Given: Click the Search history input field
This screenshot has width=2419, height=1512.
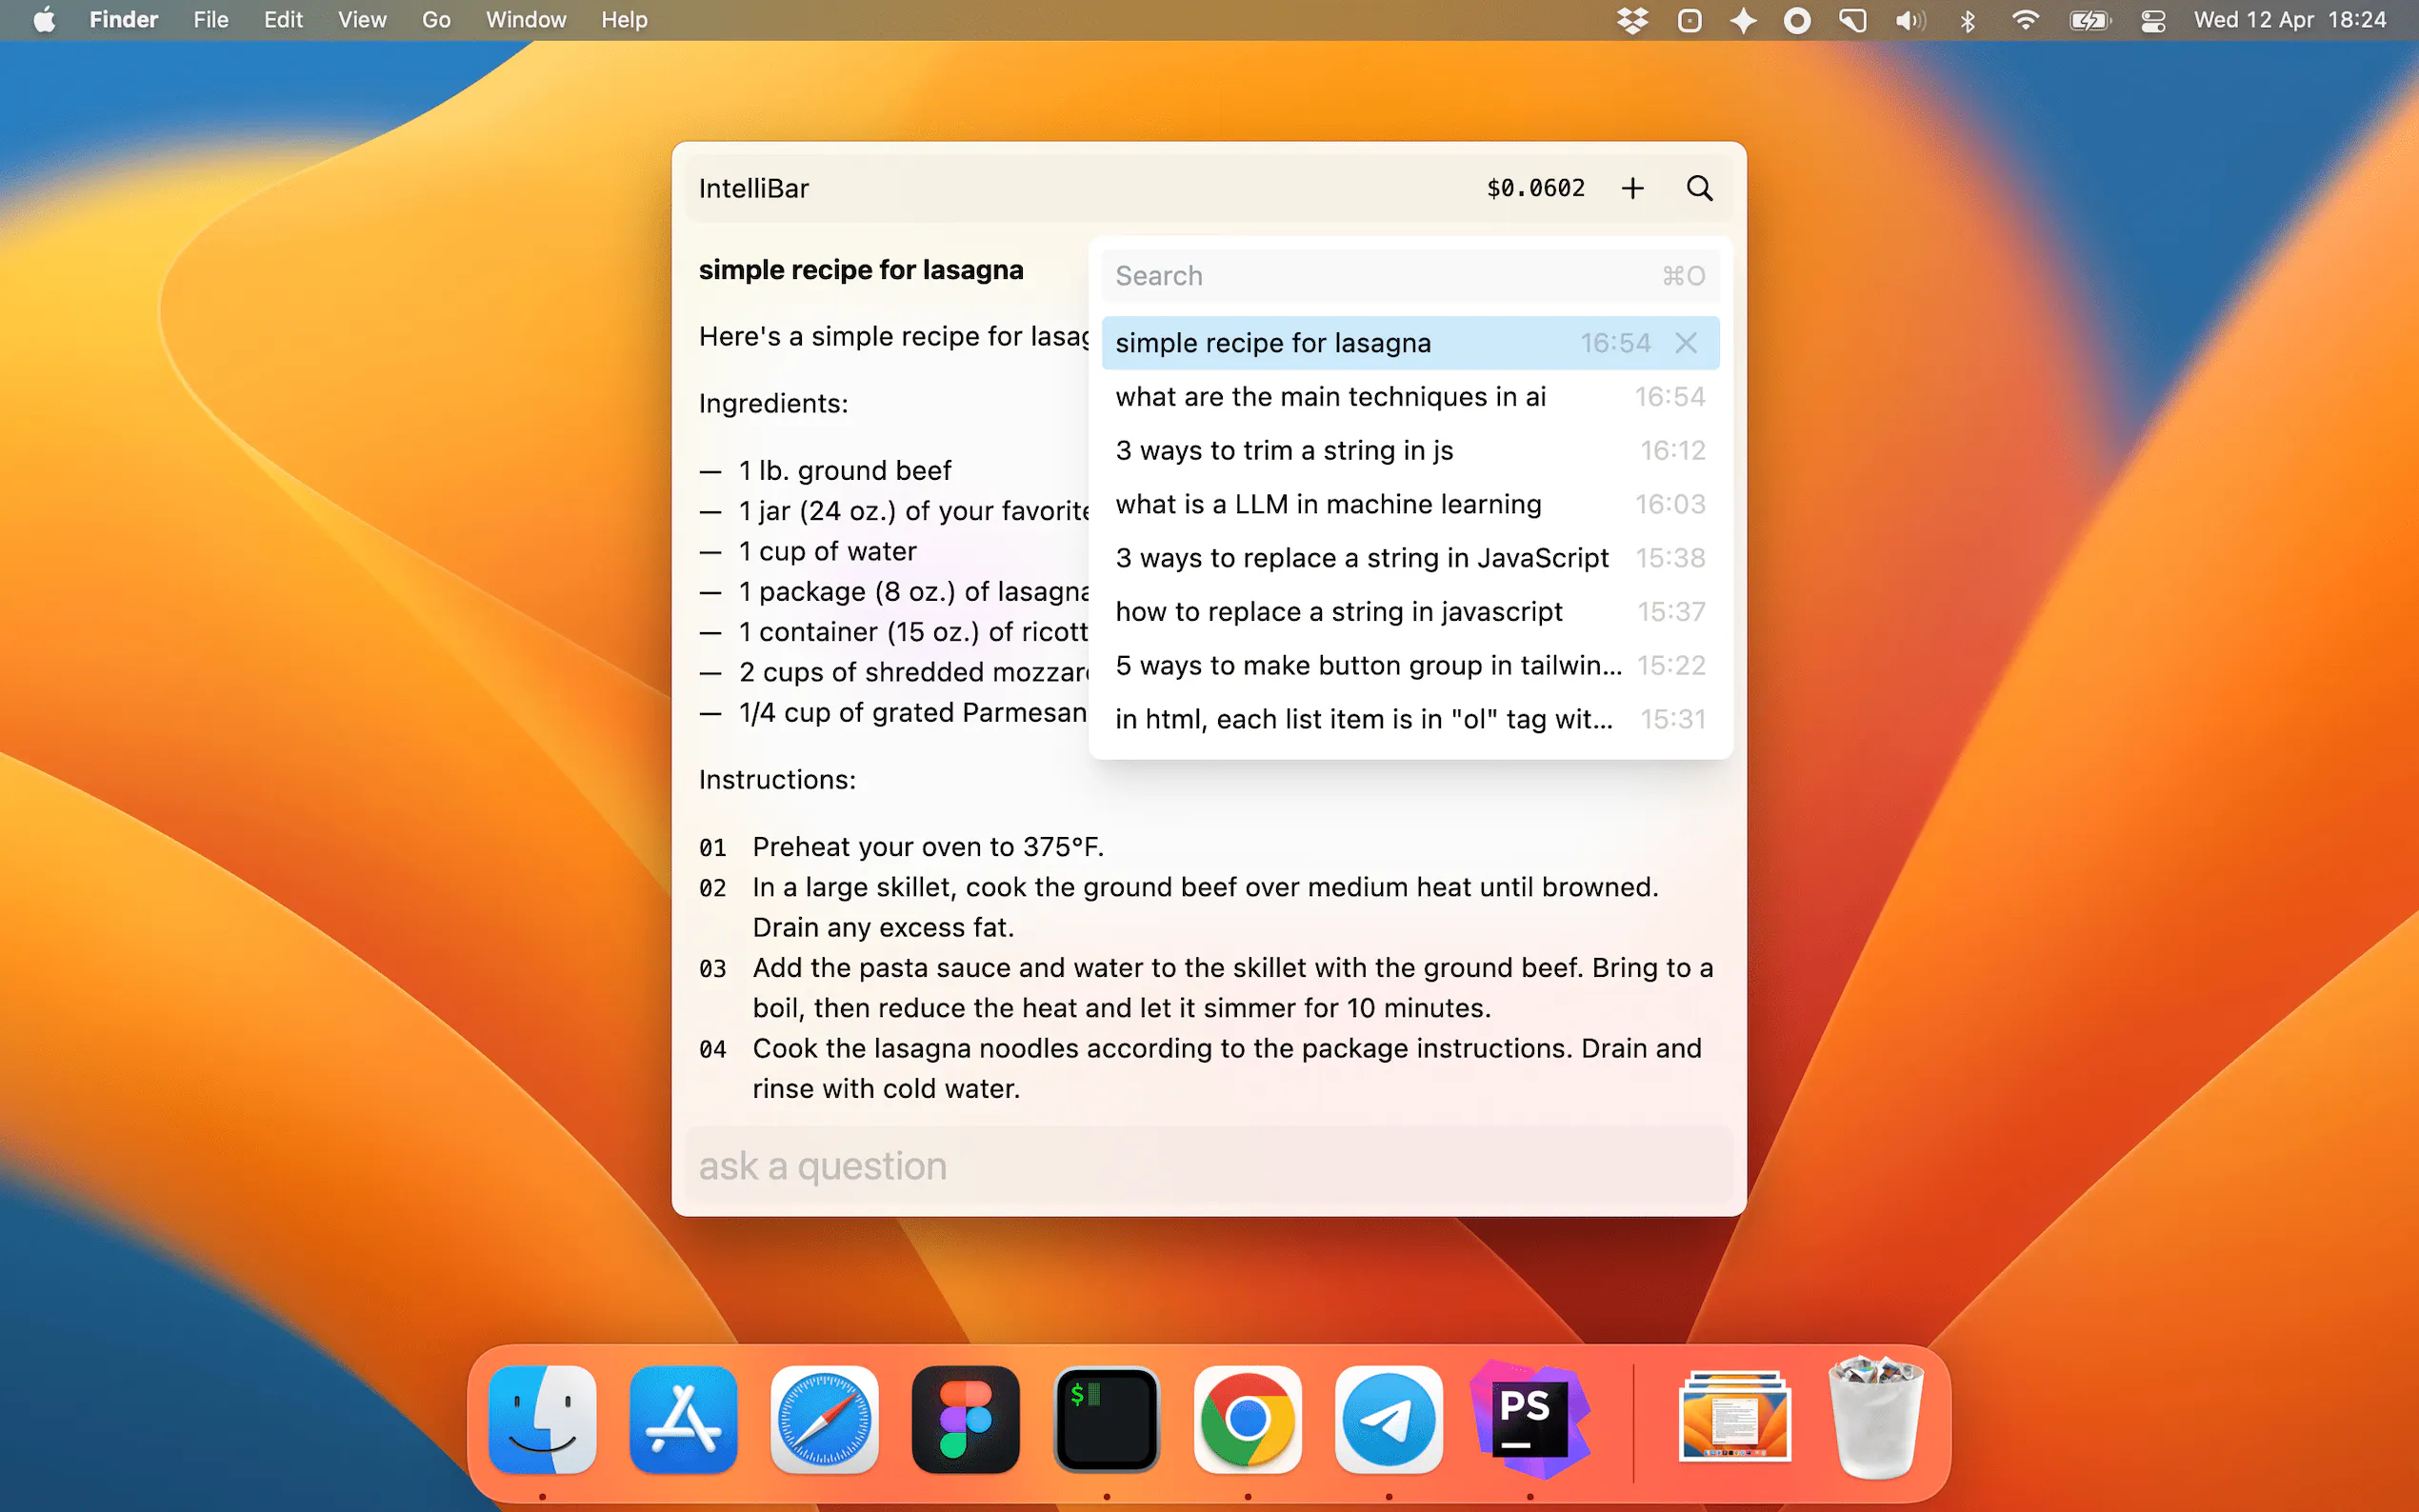Looking at the screenshot, I should click(1380, 276).
